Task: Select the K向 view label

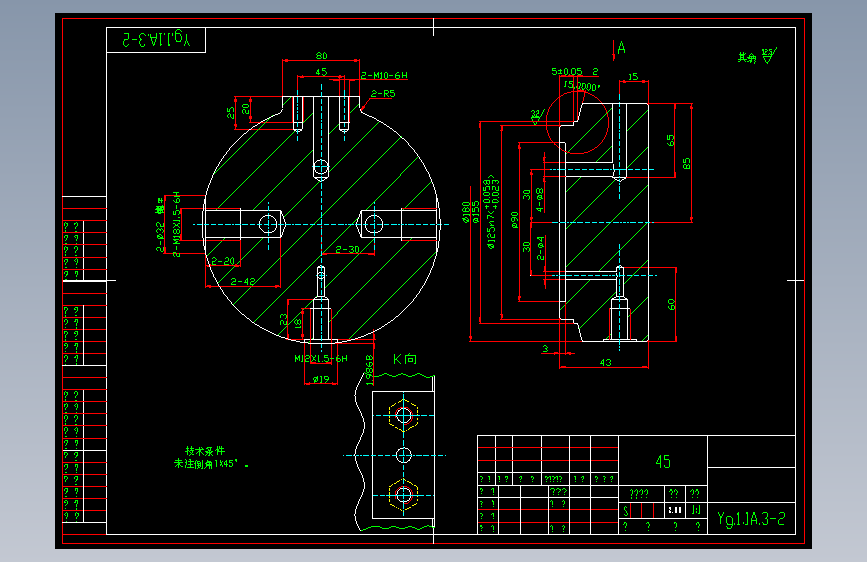Action: [405, 359]
